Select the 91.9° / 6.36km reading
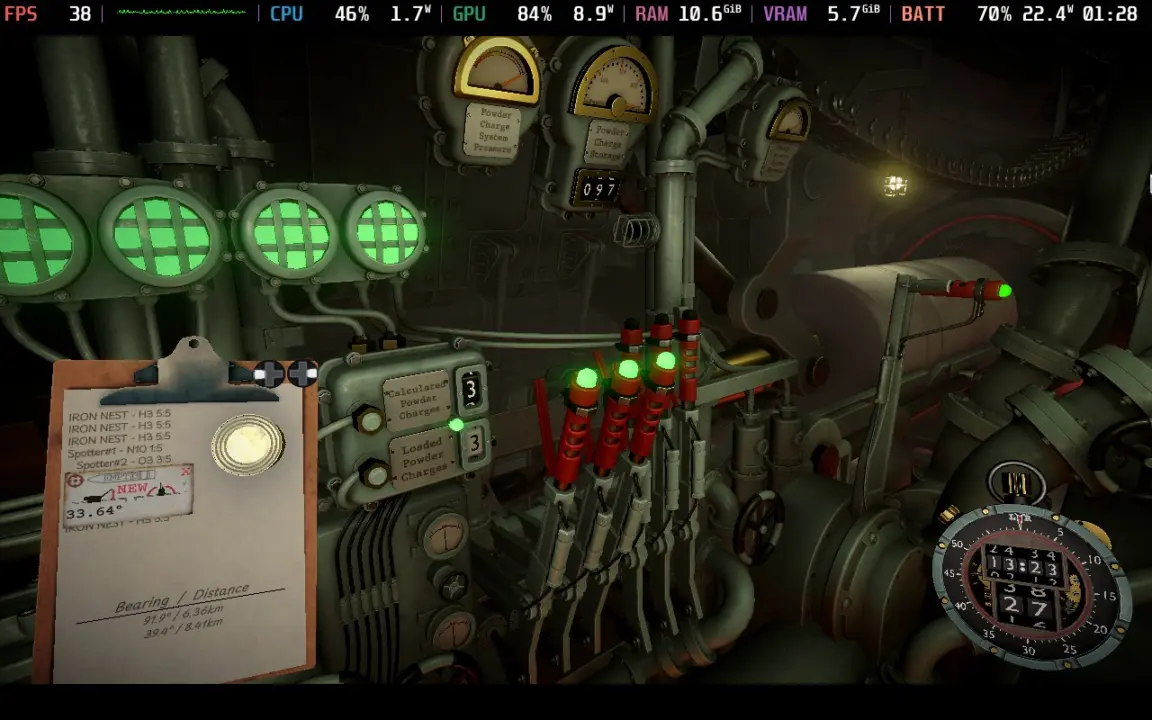 click(x=184, y=613)
